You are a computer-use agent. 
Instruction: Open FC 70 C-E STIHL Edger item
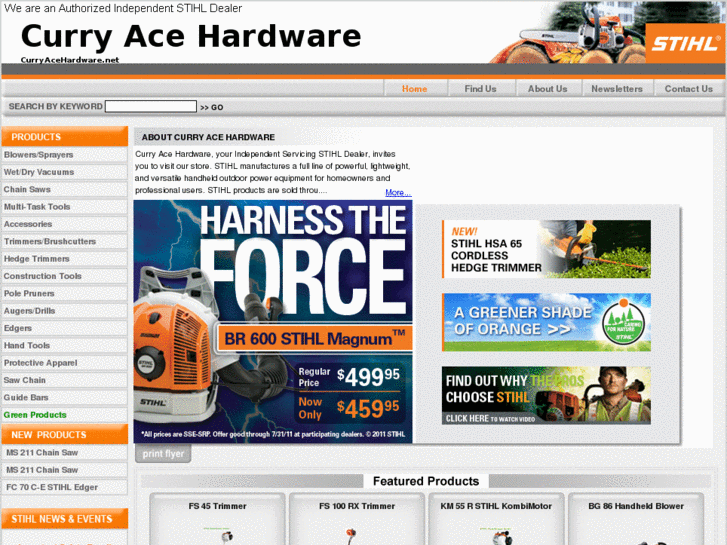[64, 487]
